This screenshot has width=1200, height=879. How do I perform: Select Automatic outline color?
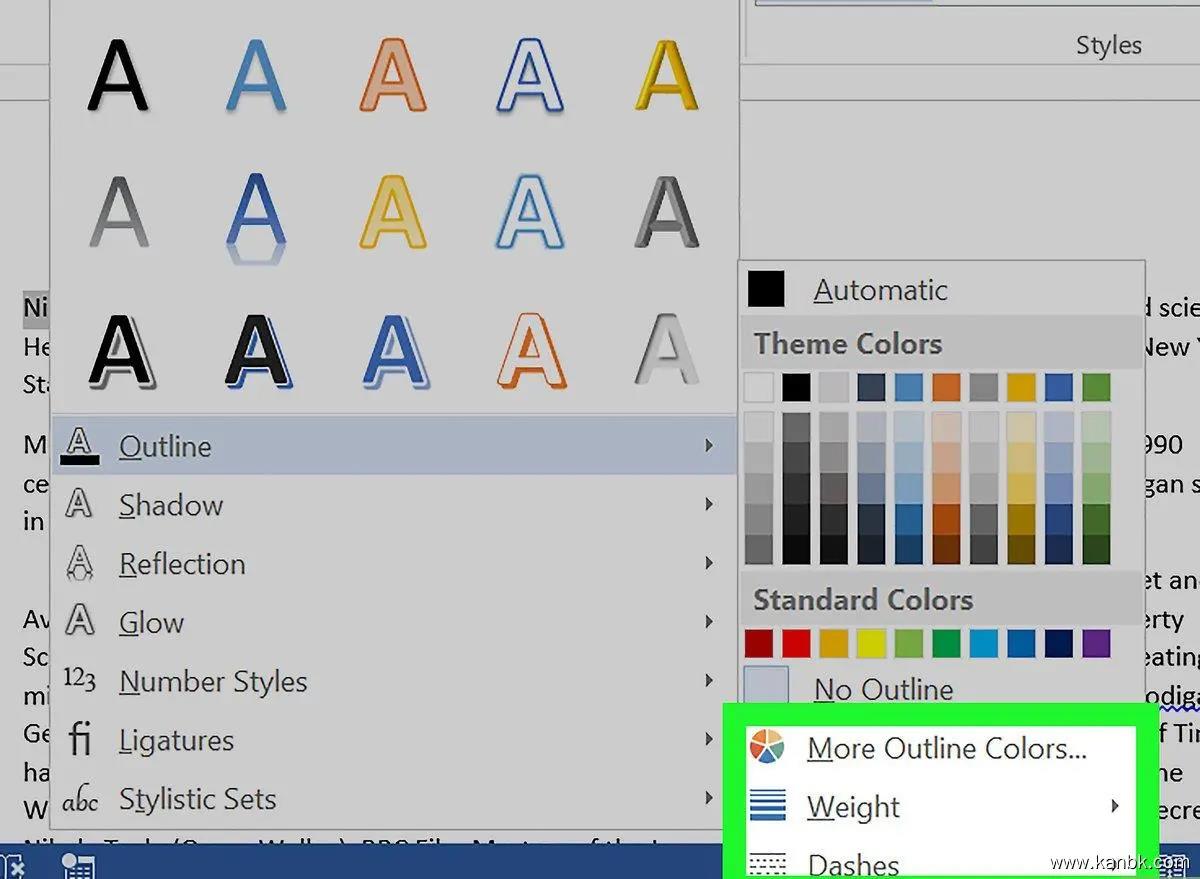[x=880, y=290]
